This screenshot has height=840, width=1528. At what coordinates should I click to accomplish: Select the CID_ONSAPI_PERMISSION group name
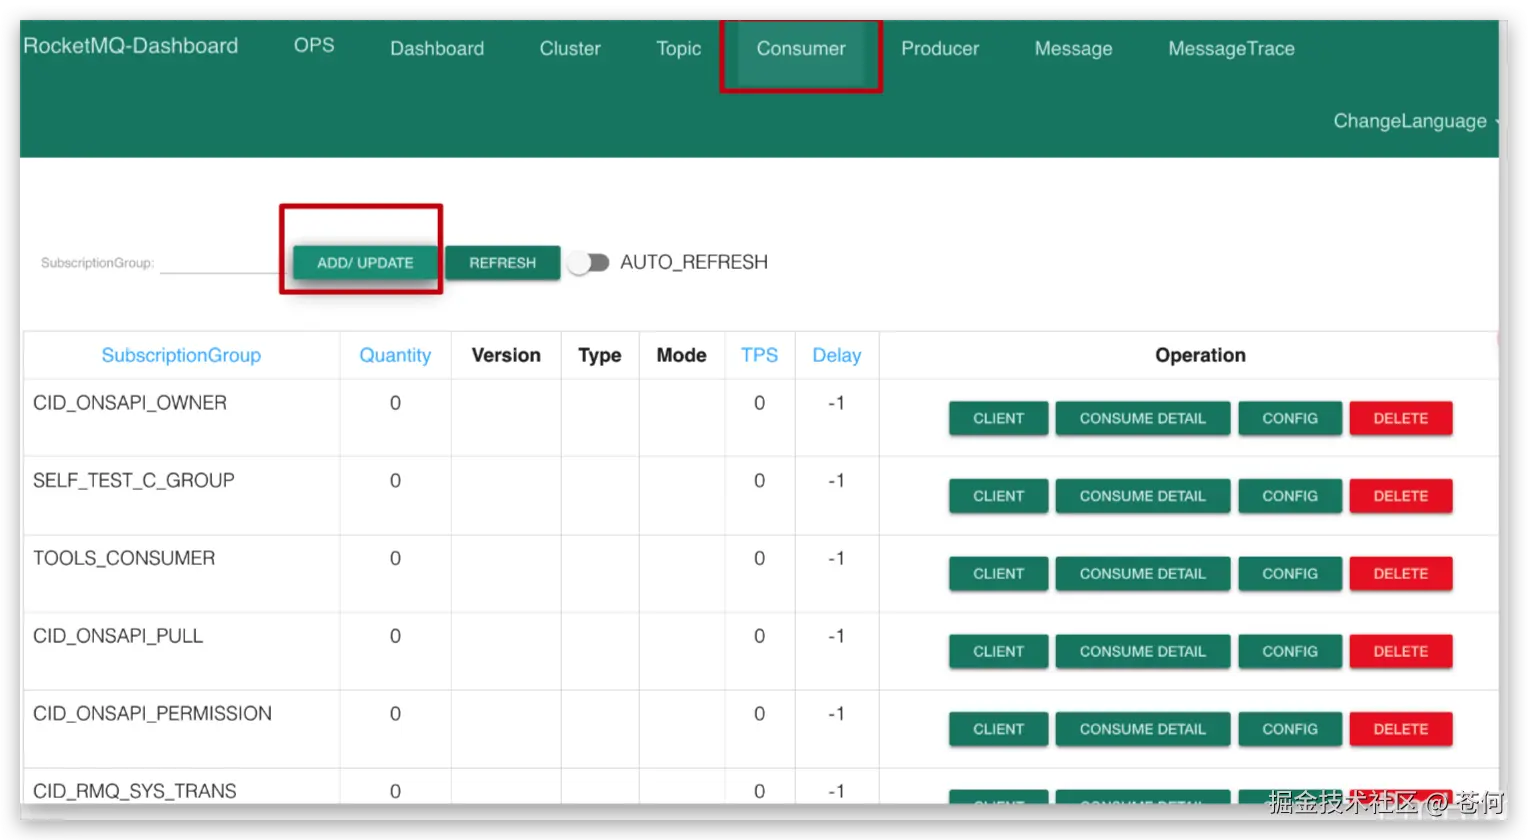152,714
